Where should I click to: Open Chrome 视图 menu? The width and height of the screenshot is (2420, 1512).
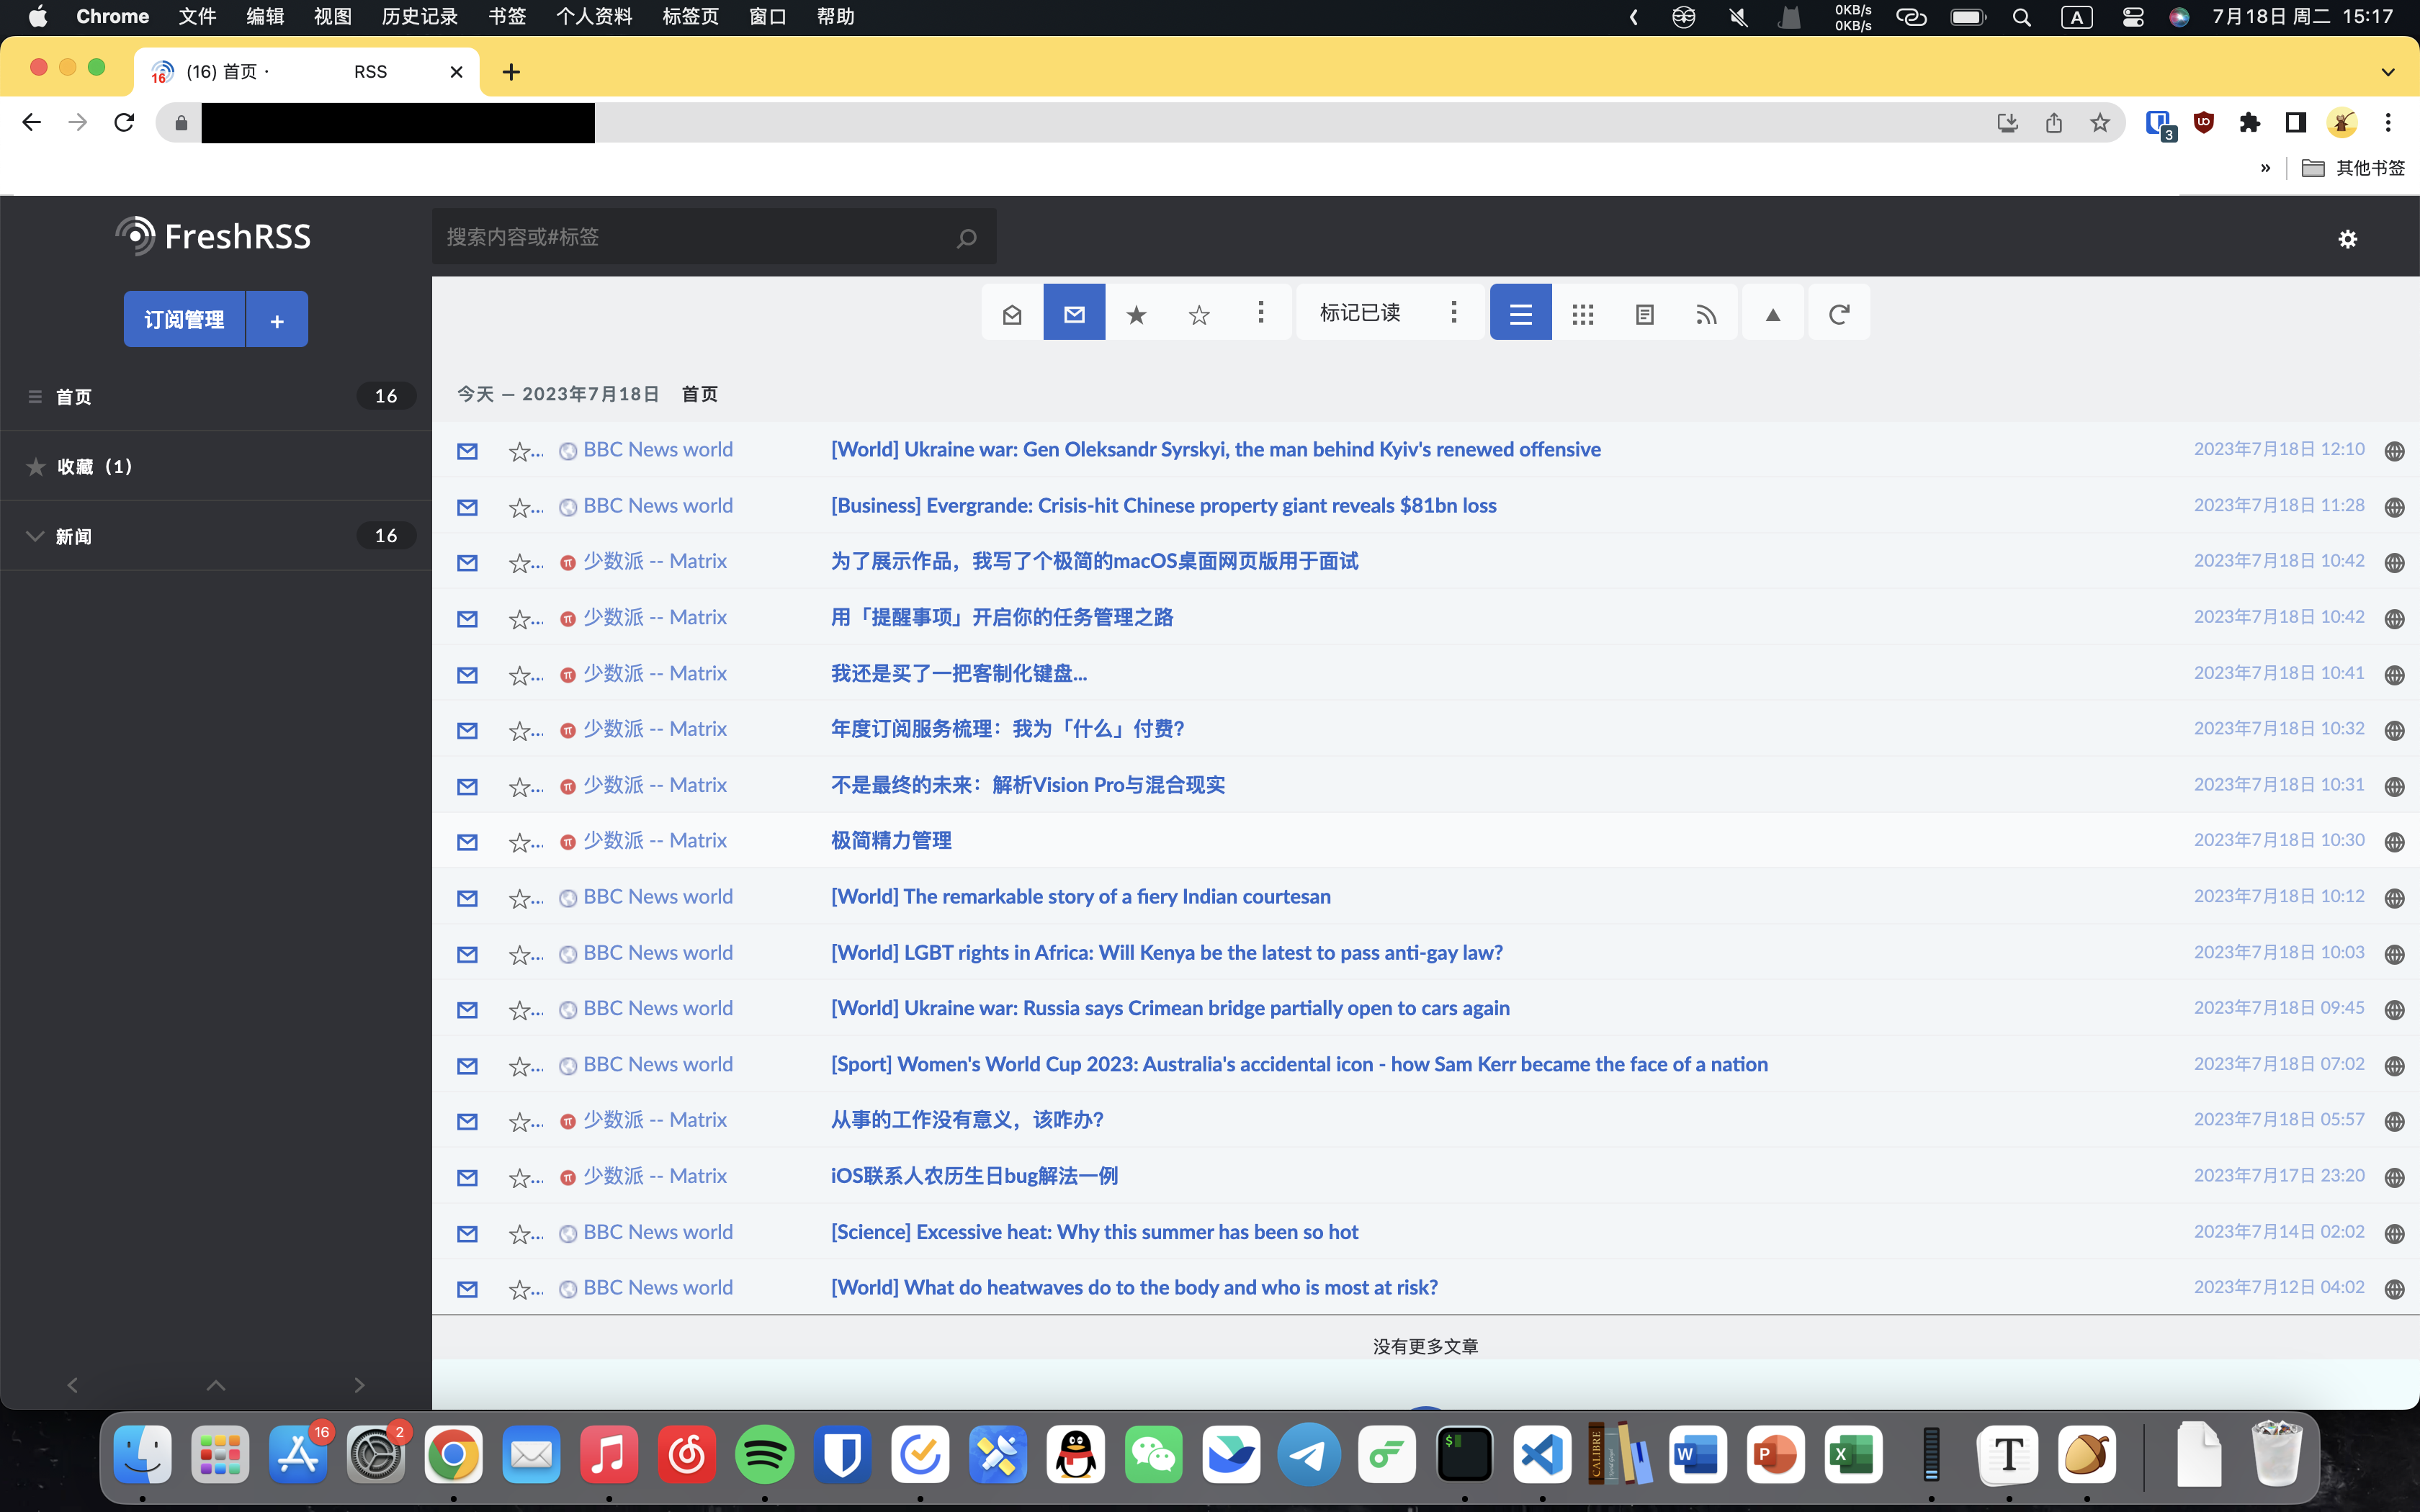pos(332,16)
